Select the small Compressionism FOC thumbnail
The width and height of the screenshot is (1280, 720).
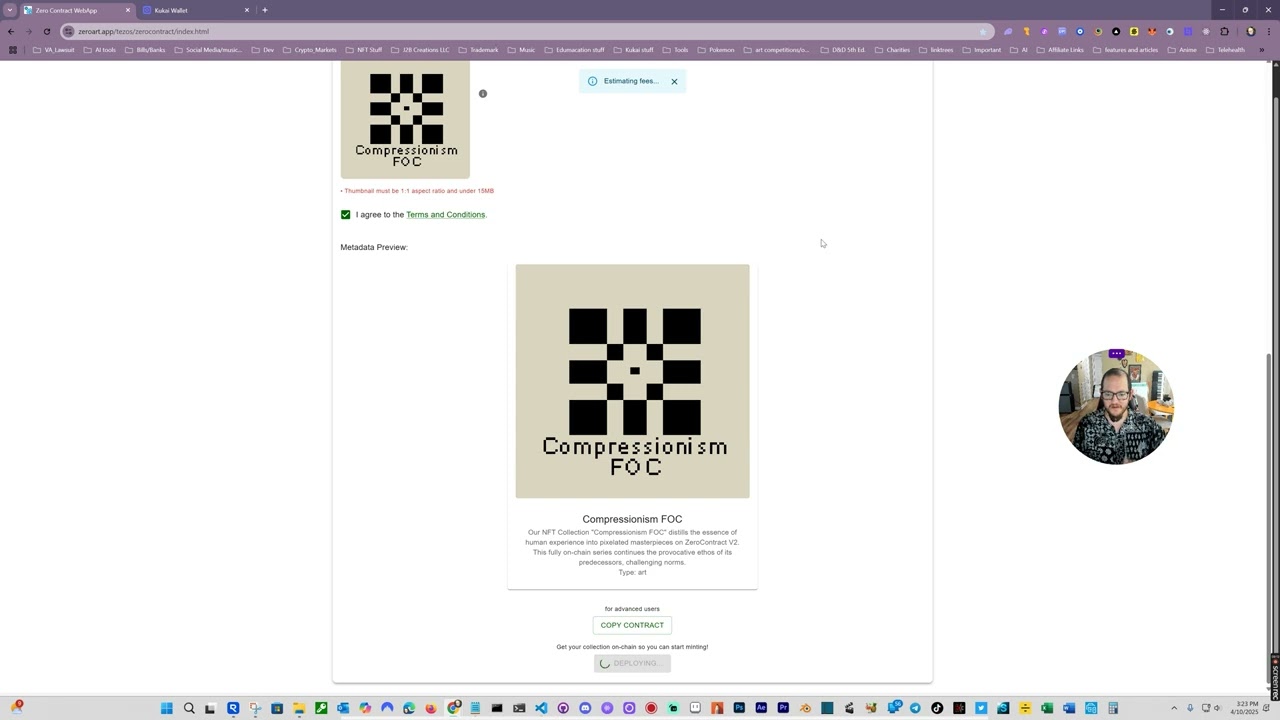[405, 120]
